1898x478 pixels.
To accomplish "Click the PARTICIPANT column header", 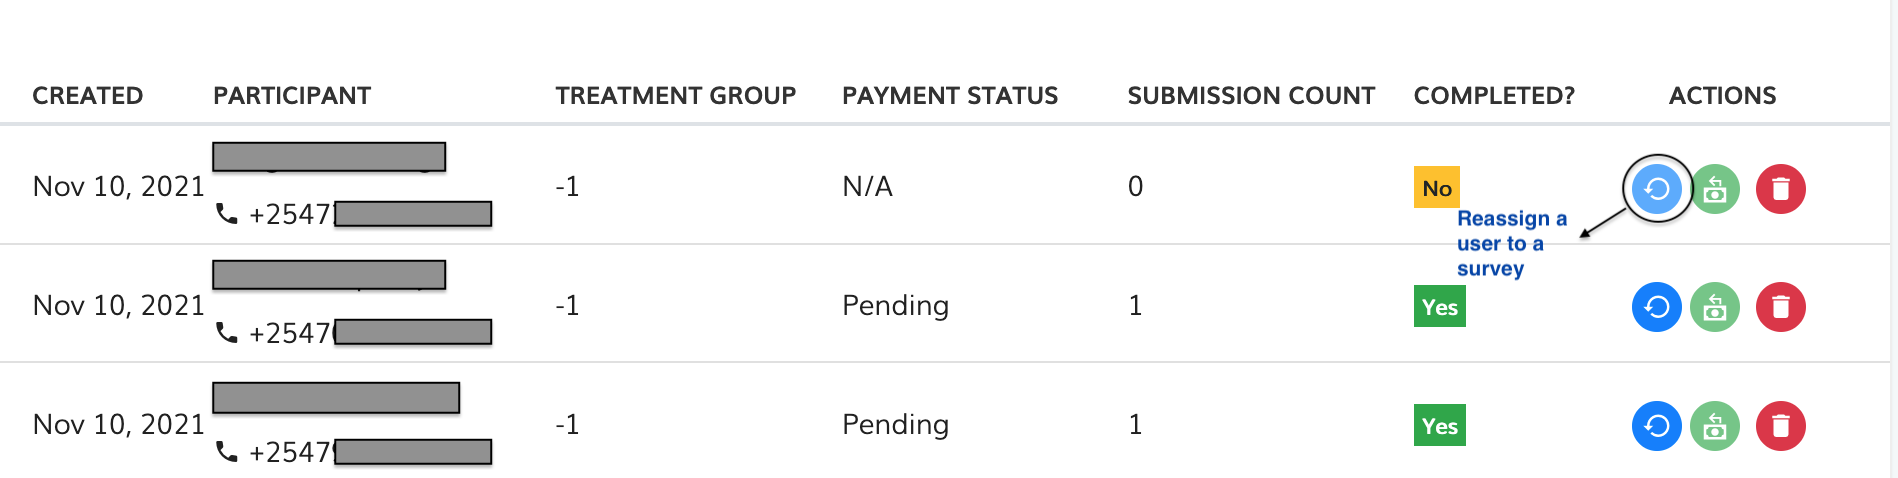I will click(292, 96).
